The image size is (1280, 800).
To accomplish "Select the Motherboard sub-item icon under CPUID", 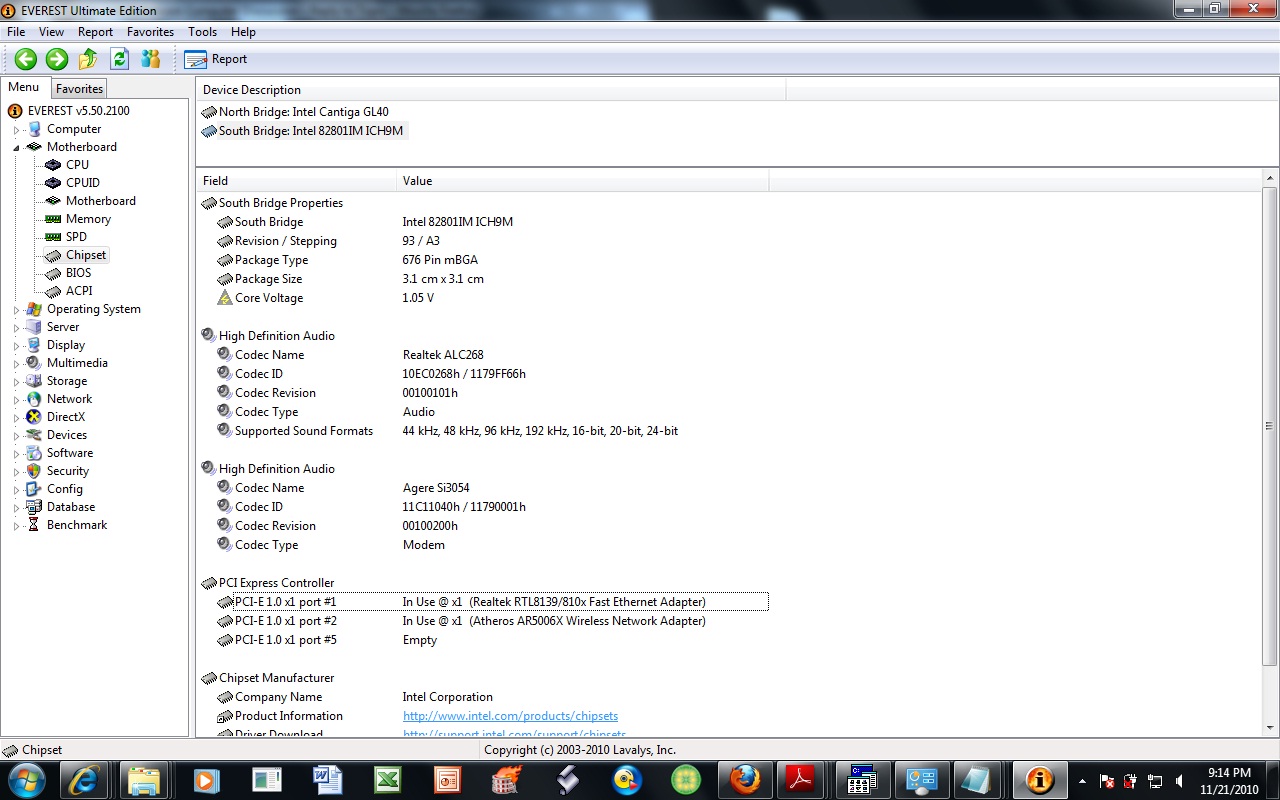I will [x=53, y=201].
